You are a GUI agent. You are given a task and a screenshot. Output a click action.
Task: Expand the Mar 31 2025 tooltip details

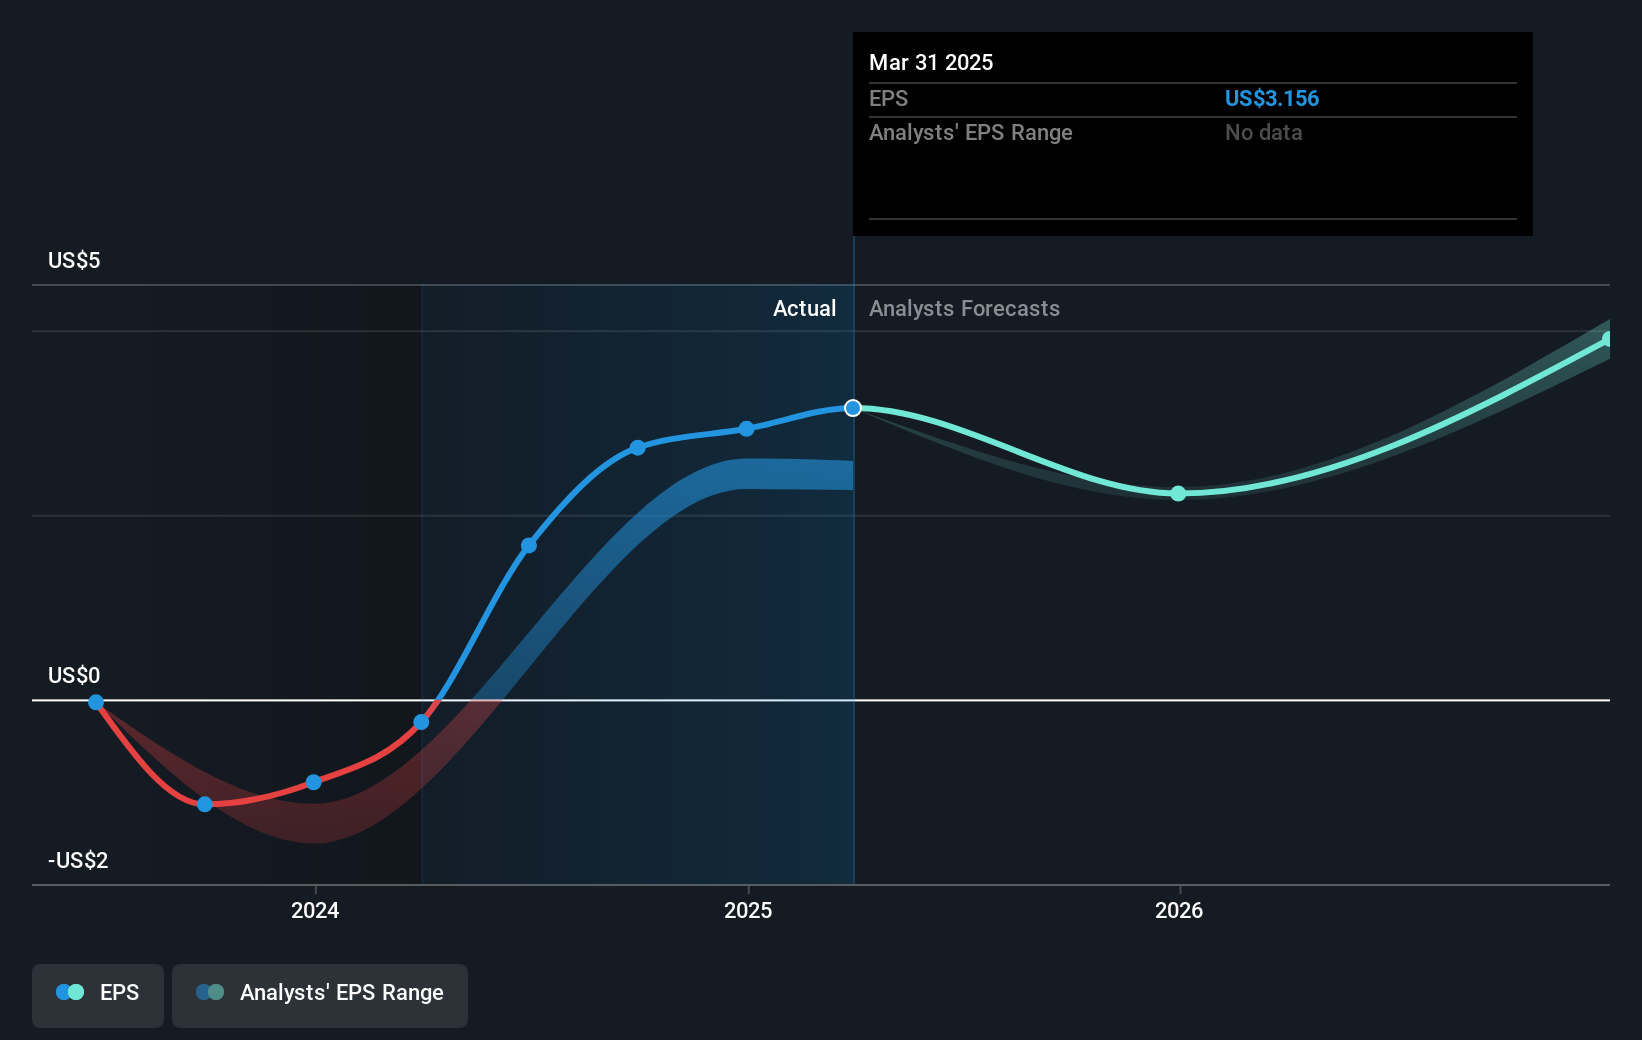pos(930,62)
